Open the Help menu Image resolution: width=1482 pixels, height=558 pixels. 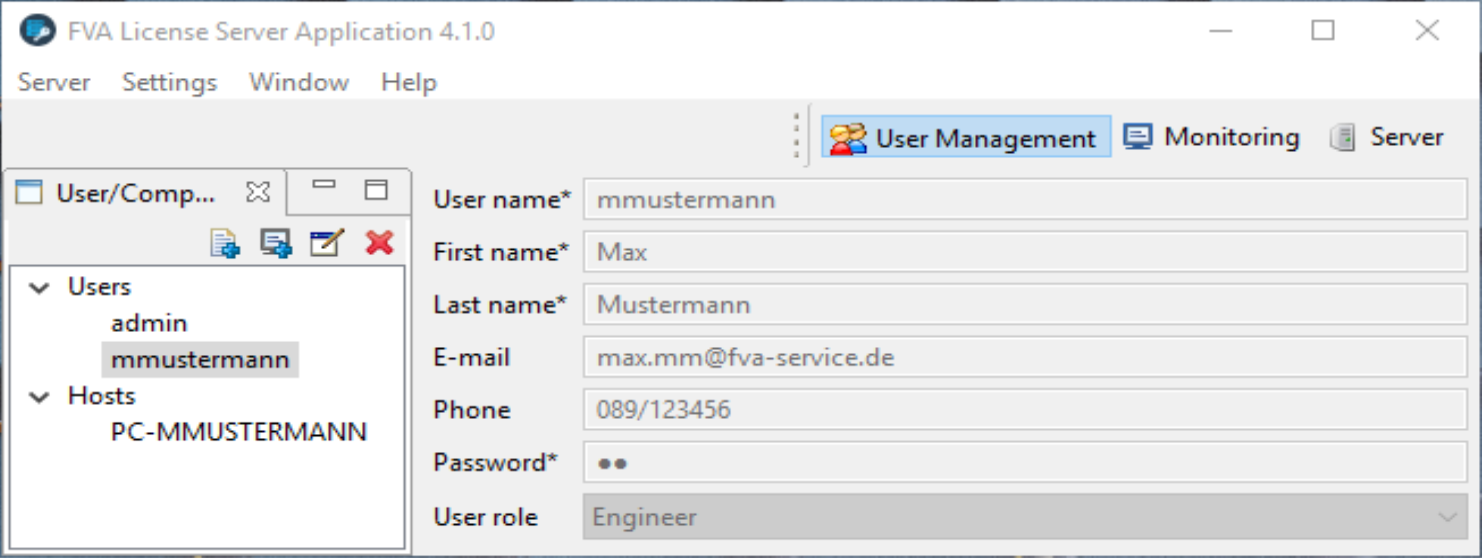click(408, 82)
